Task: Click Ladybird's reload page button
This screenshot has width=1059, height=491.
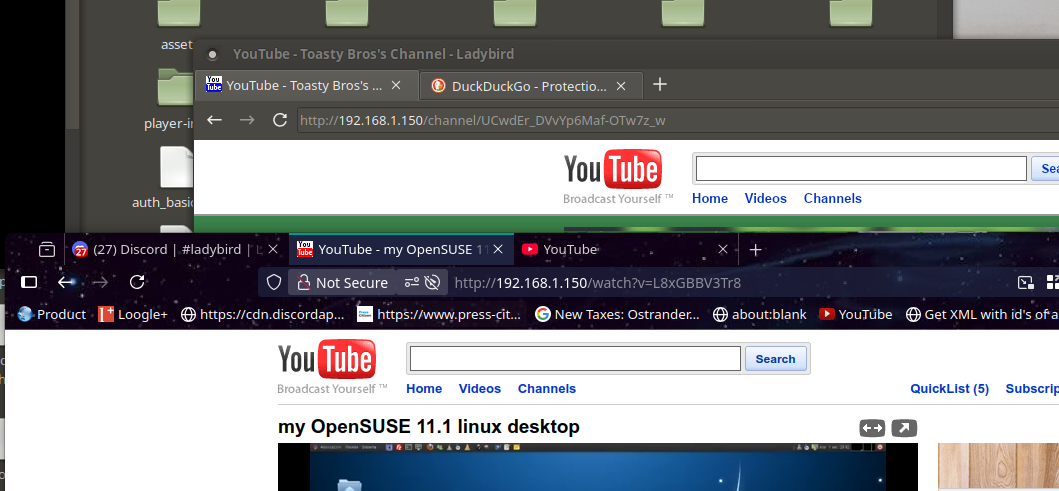Action: click(x=280, y=121)
